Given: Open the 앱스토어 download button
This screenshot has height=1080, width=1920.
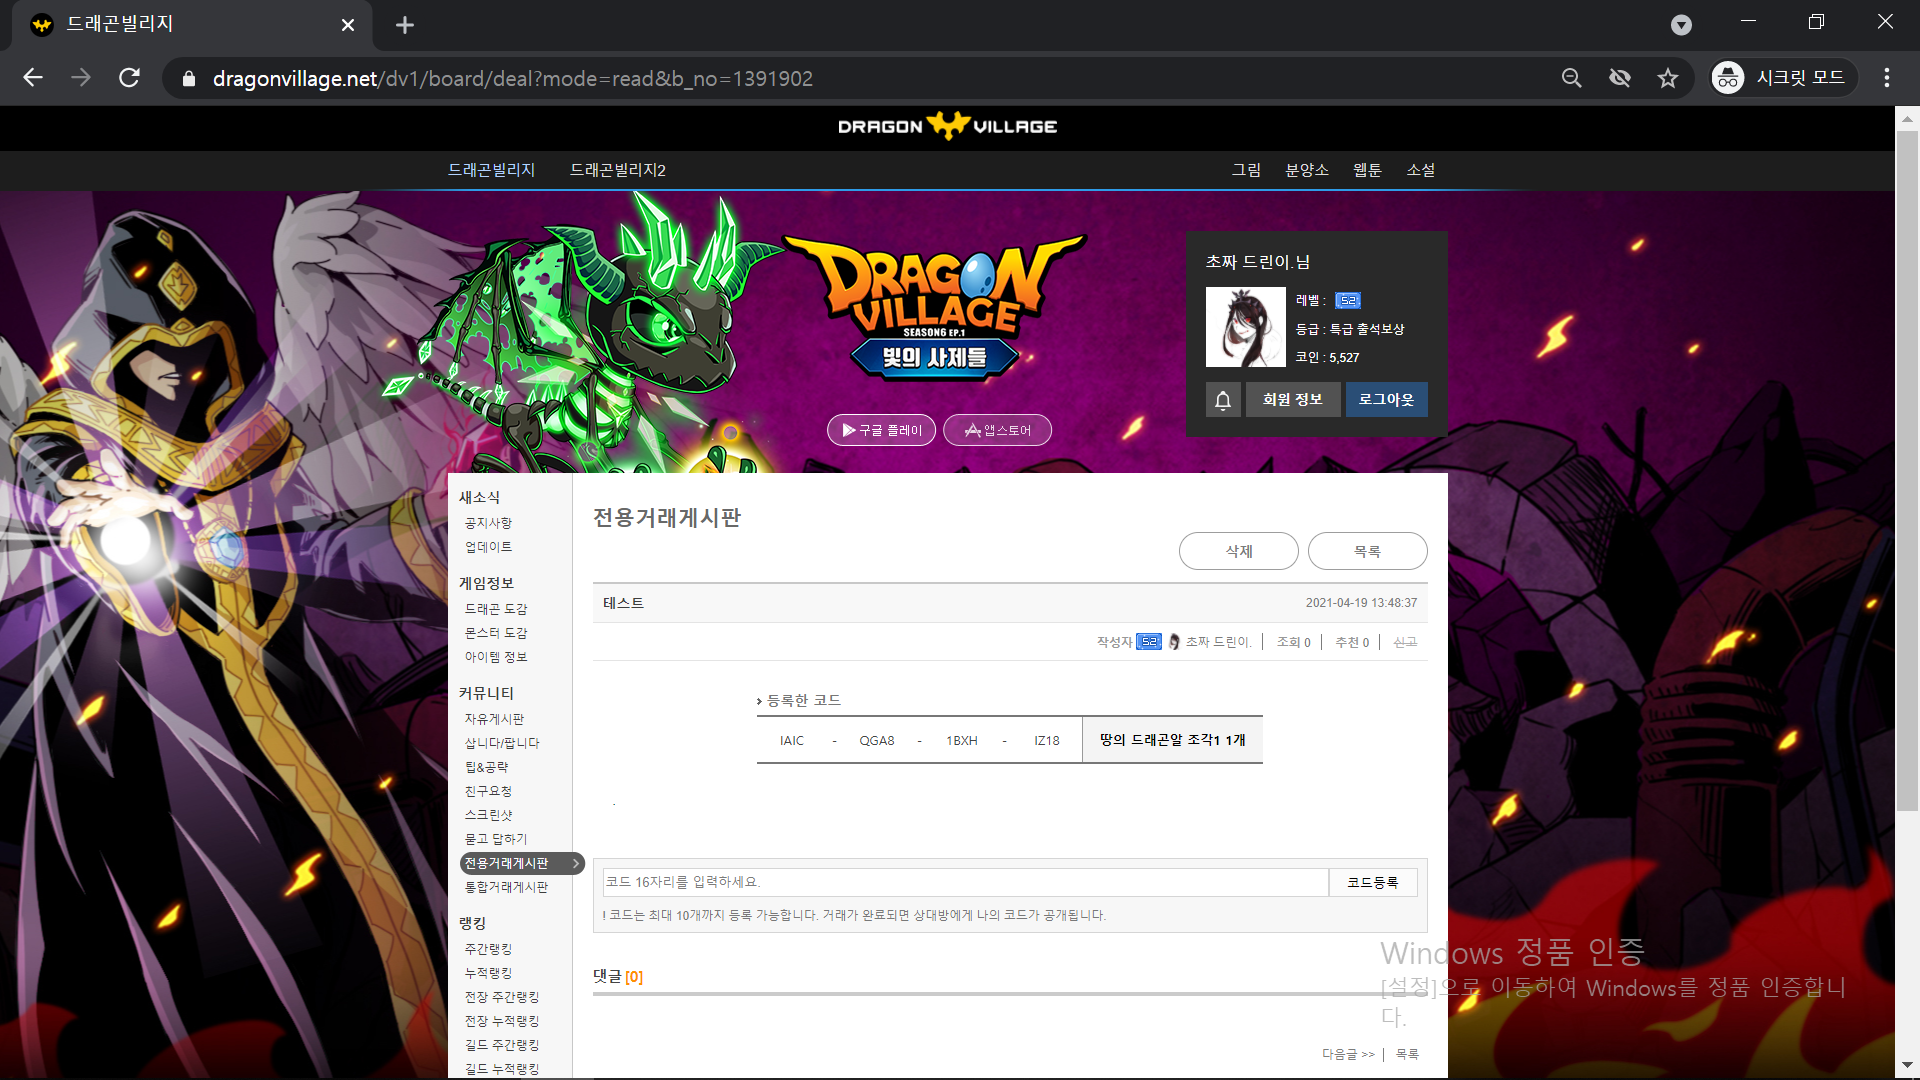Looking at the screenshot, I should 997,430.
